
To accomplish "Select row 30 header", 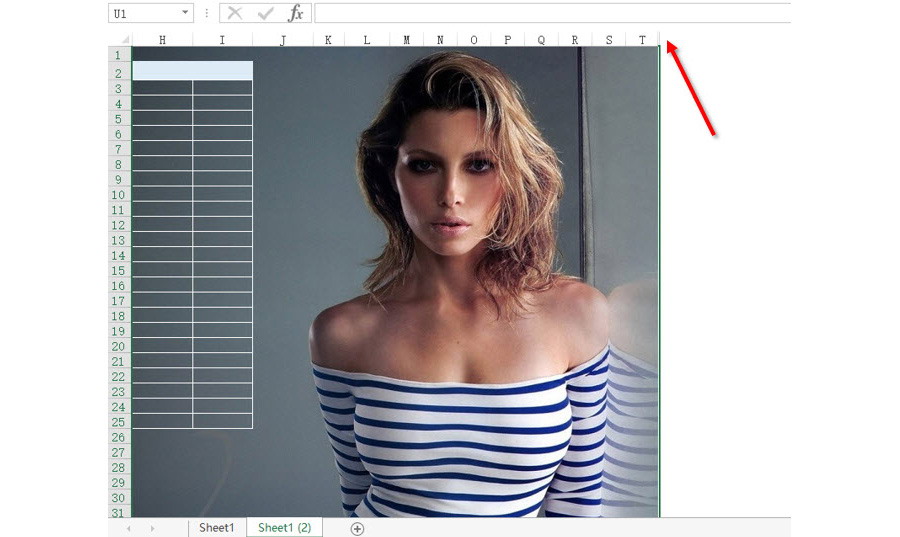I will 119,497.
